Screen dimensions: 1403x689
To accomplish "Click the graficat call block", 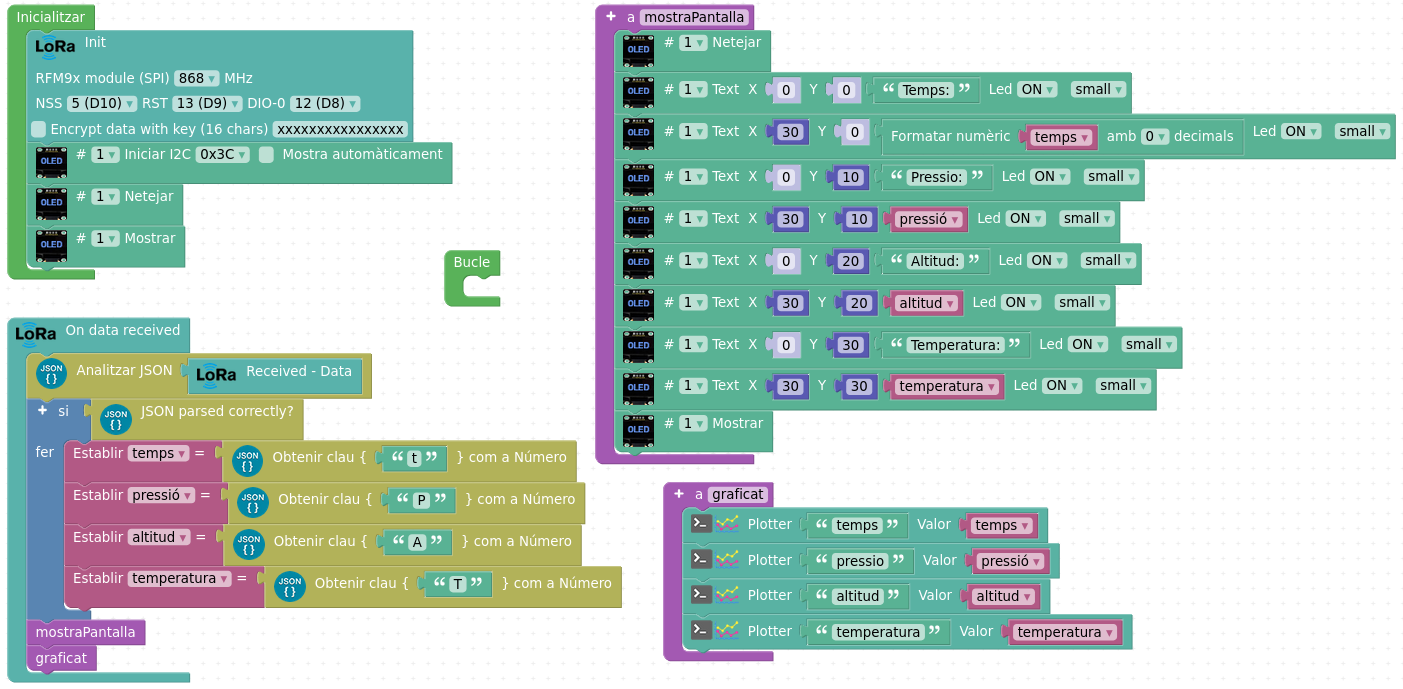I will pos(62,658).
